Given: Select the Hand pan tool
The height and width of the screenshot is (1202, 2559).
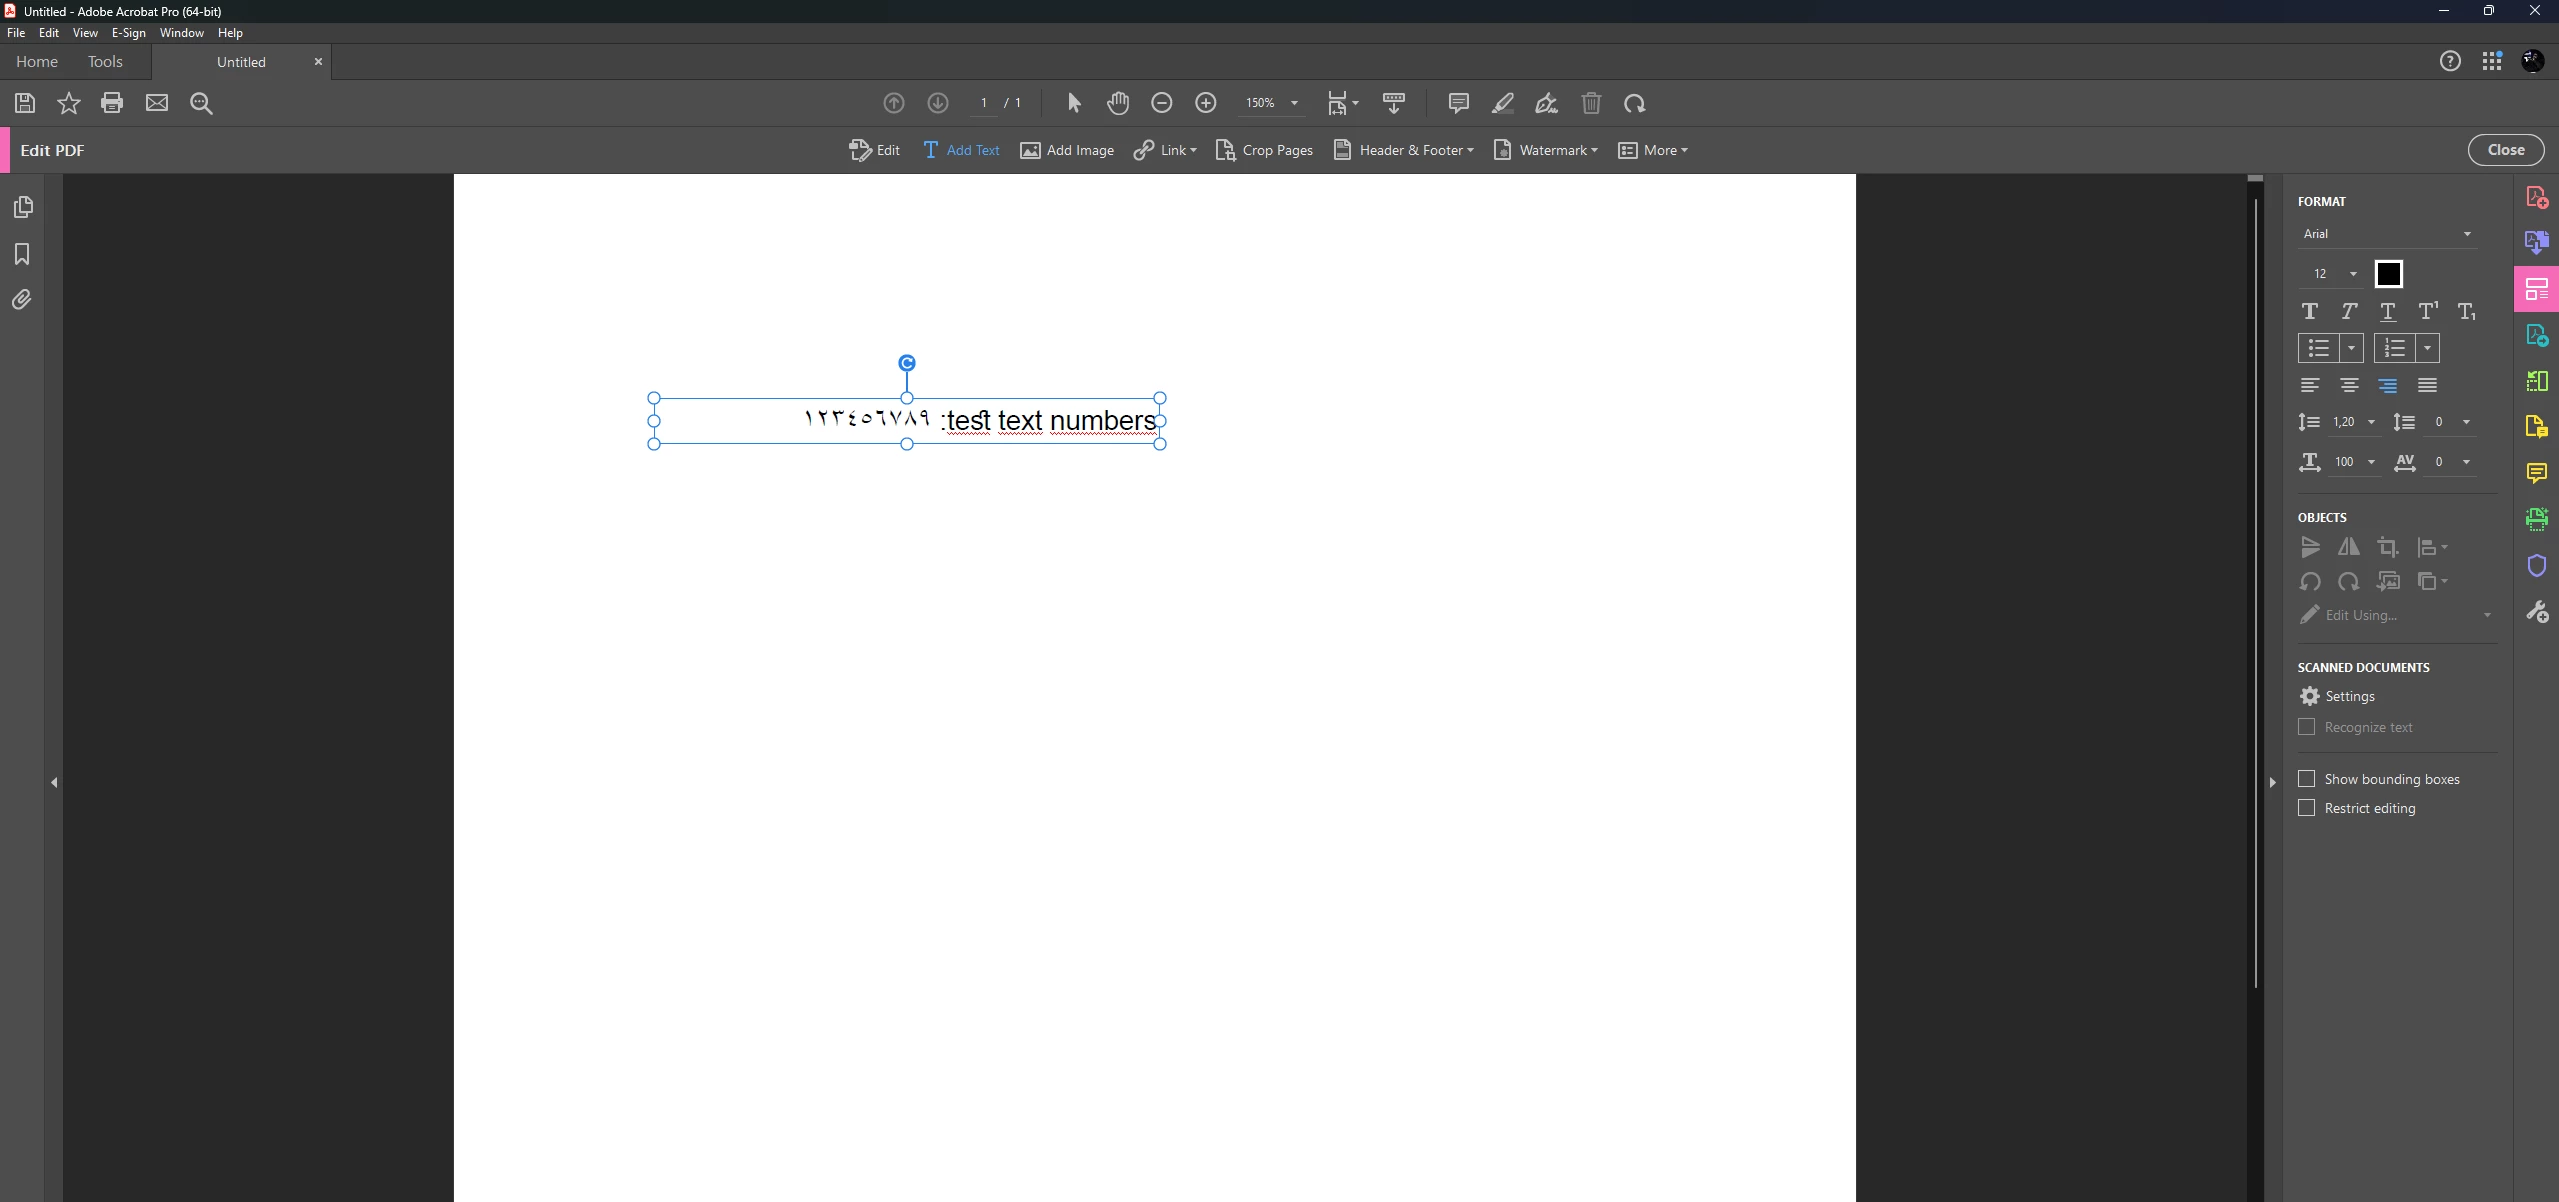Looking at the screenshot, I should pyautogui.click(x=1118, y=103).
